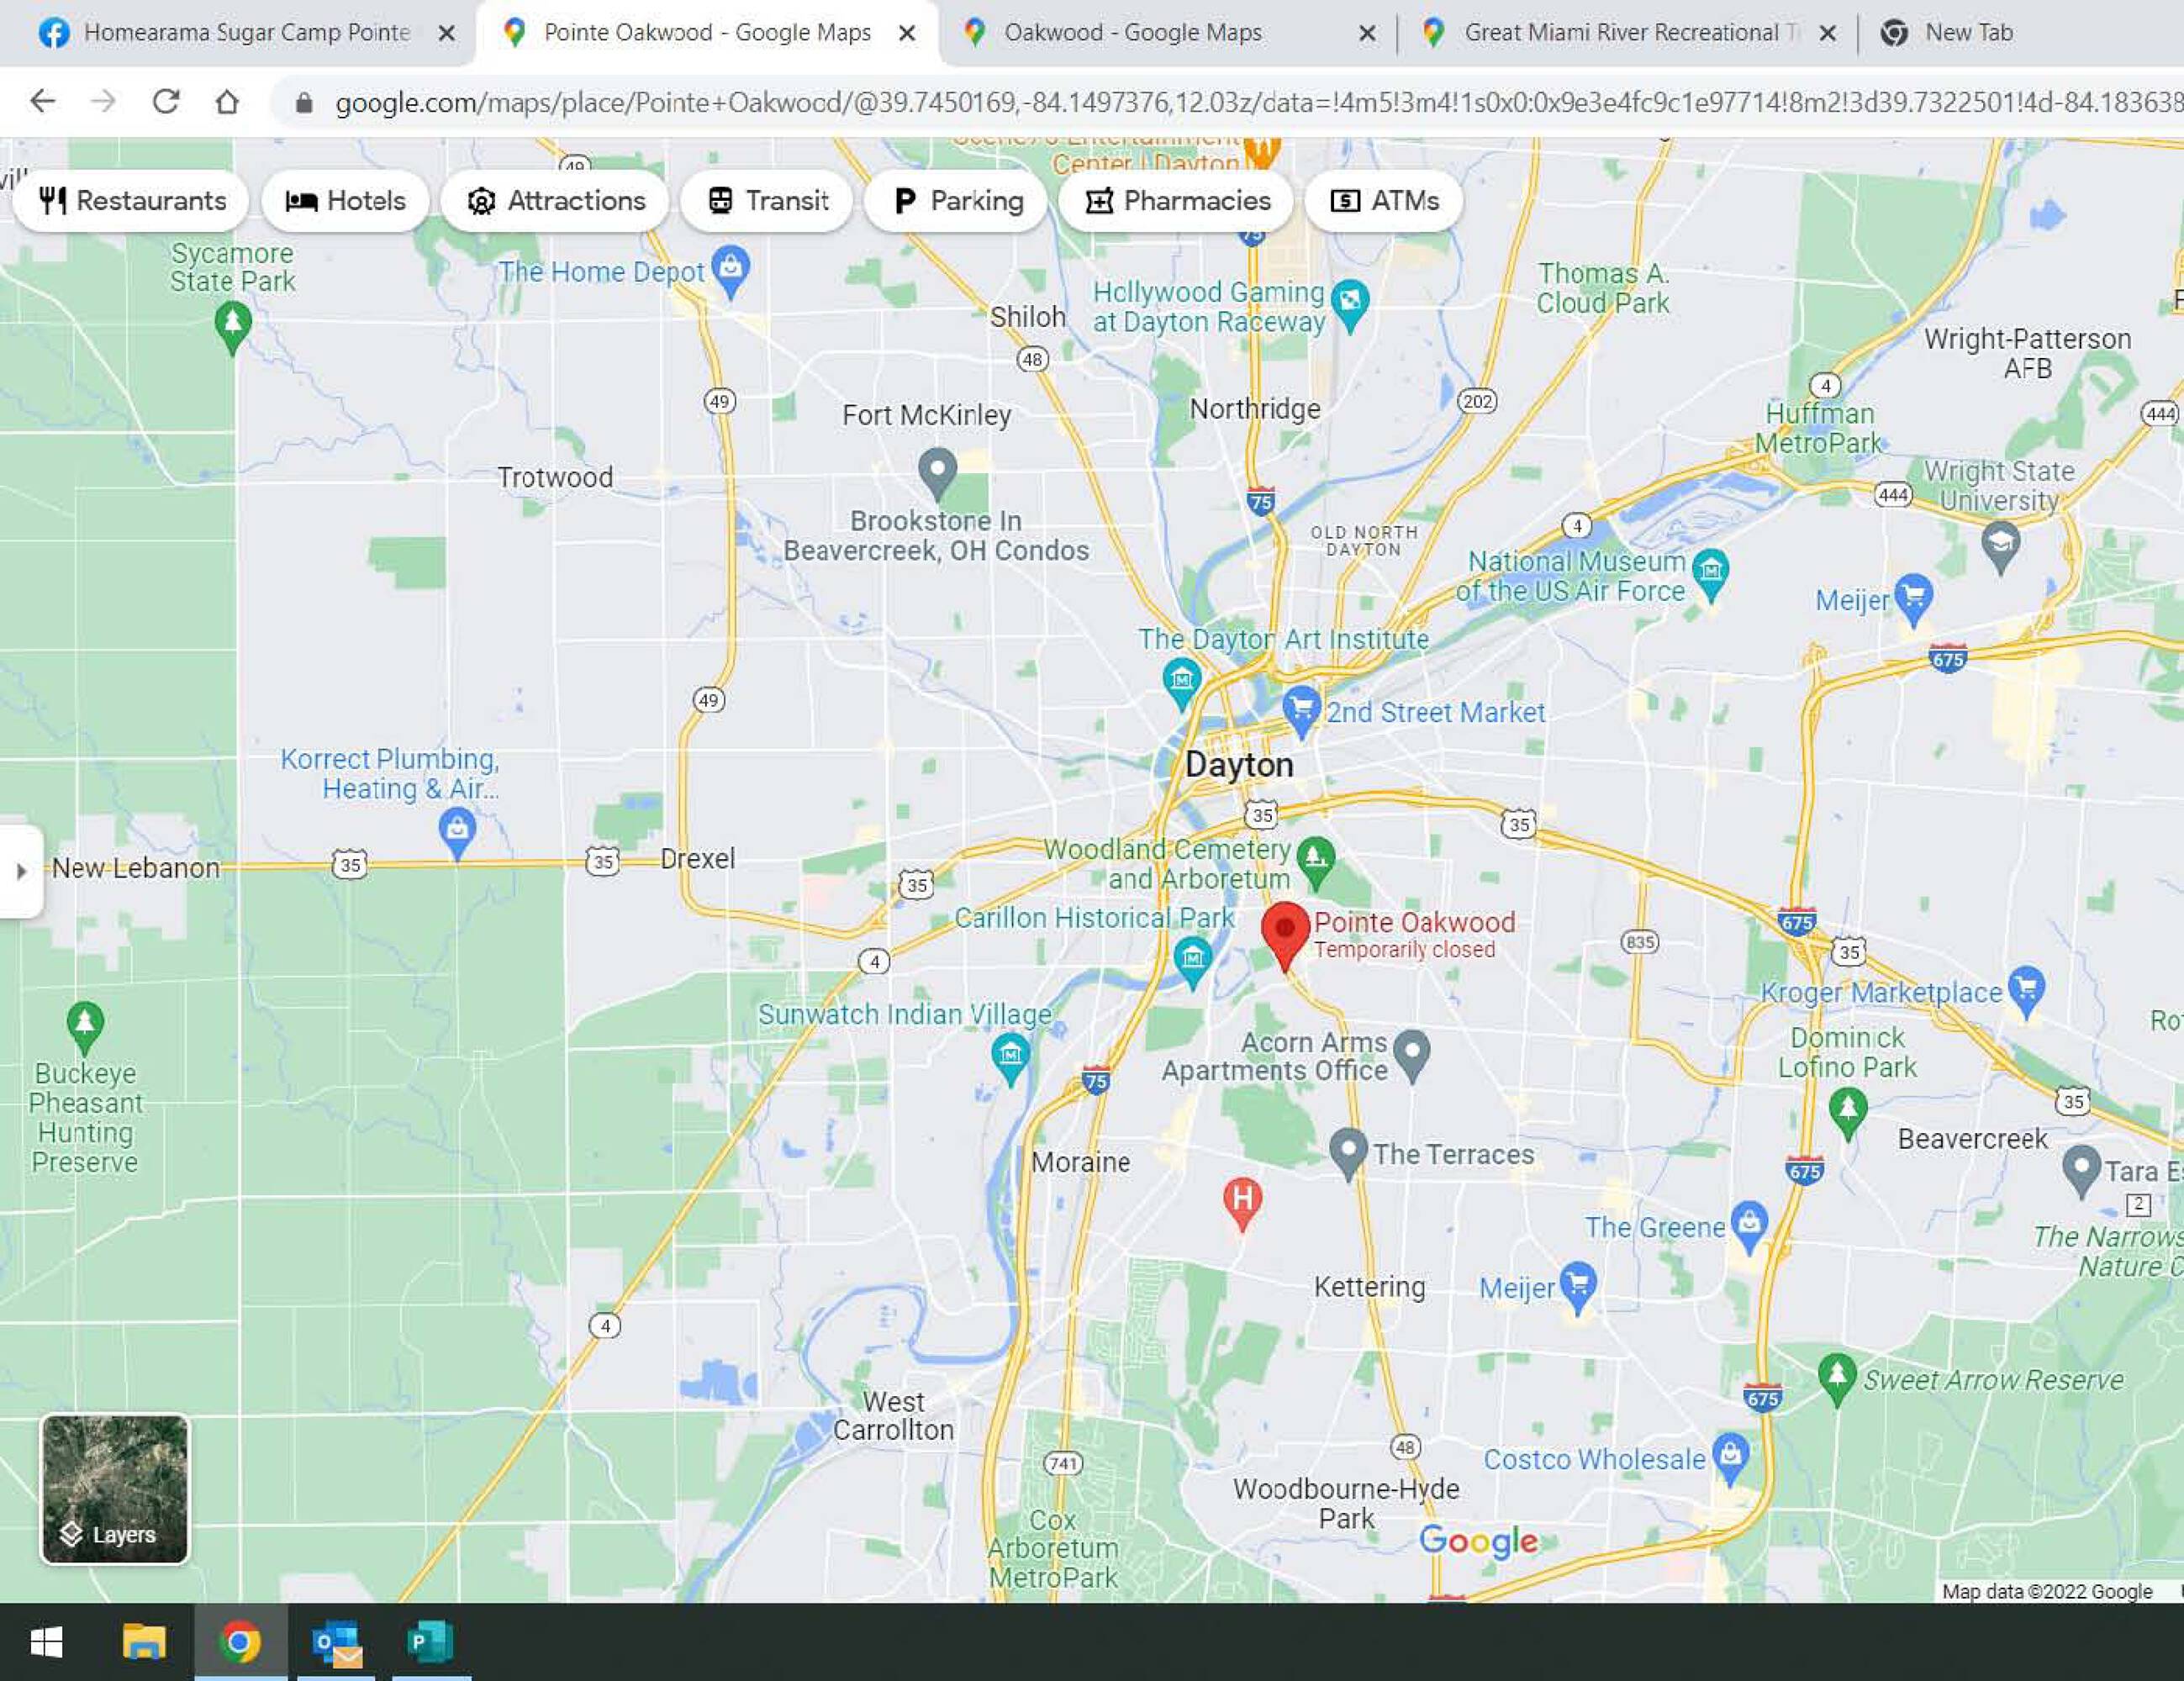Enable the Pharmacies filter chip
This screenshot has height=1681, width=2184.
point(1177,201)
